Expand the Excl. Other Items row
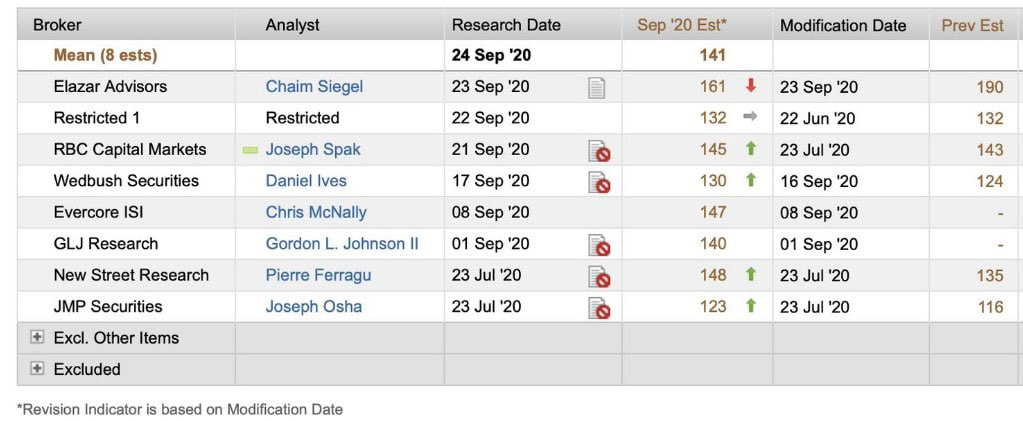 coord(37,337)
